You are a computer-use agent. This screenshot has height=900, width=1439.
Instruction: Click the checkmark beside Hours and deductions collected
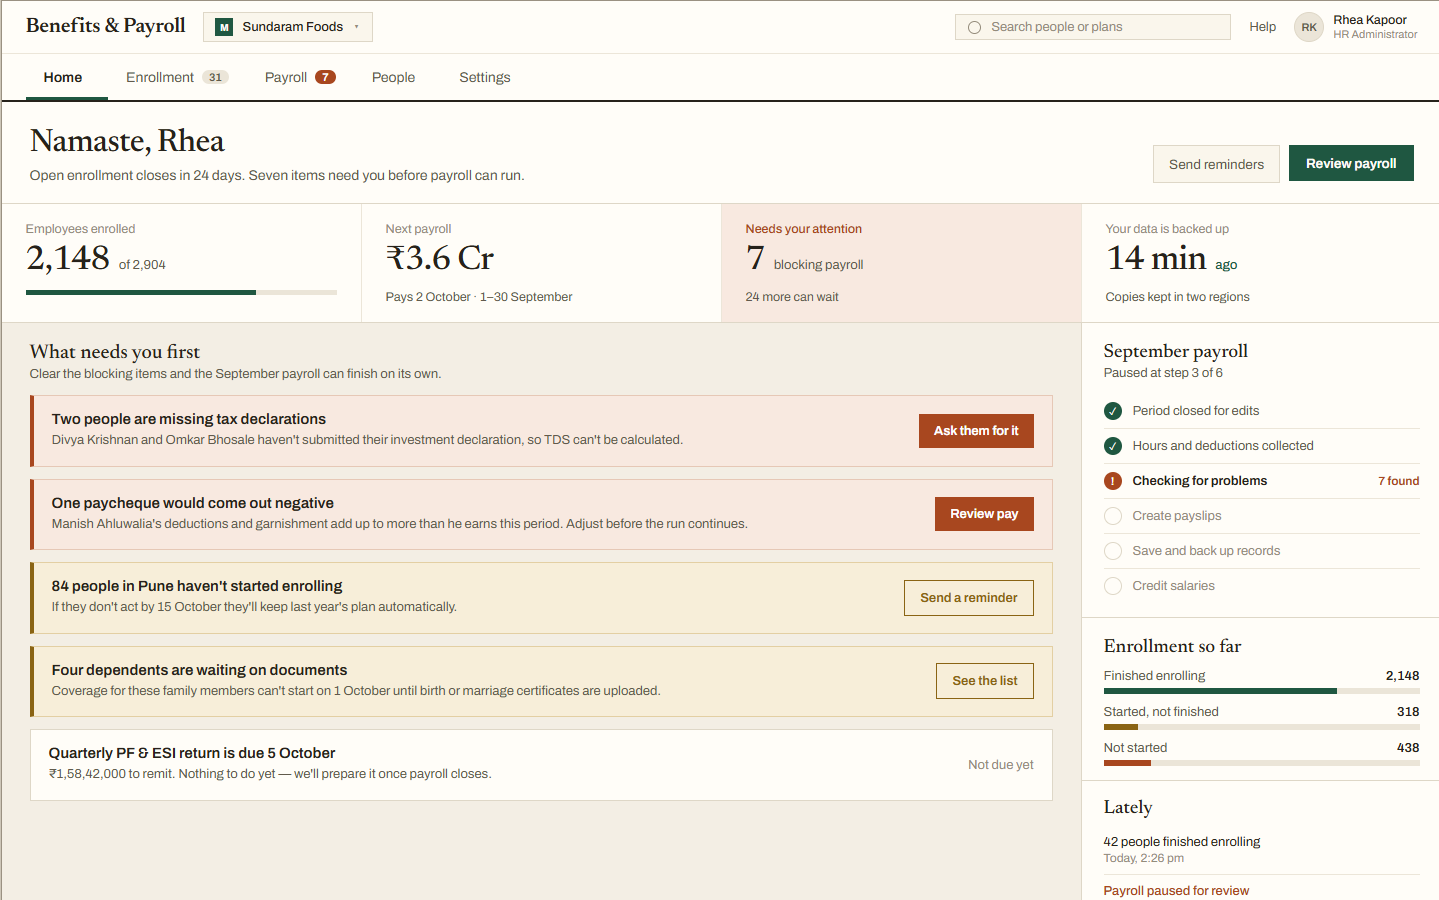[1113, 446]
